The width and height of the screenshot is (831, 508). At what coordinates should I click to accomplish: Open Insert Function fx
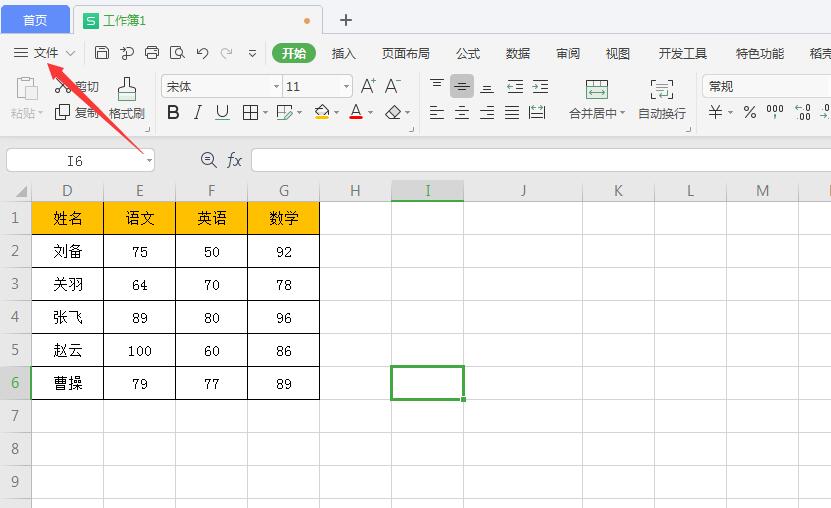[x=234, y=159]
